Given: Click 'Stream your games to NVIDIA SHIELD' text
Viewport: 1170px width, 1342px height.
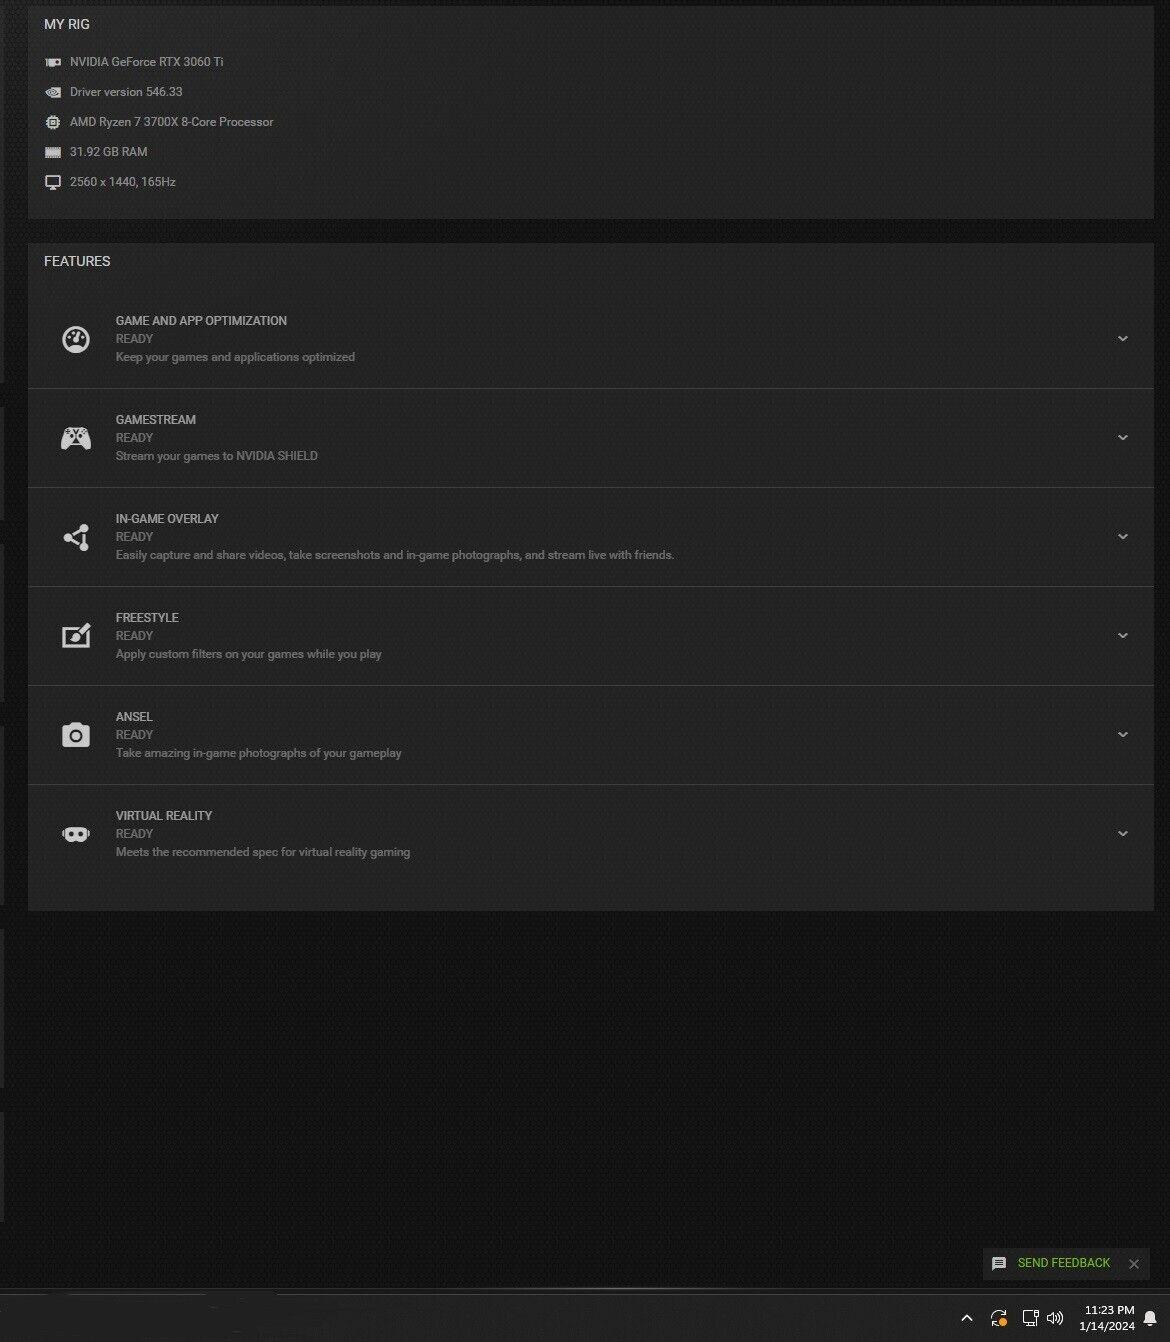Looking at the screenshot, I should (217, 456).
